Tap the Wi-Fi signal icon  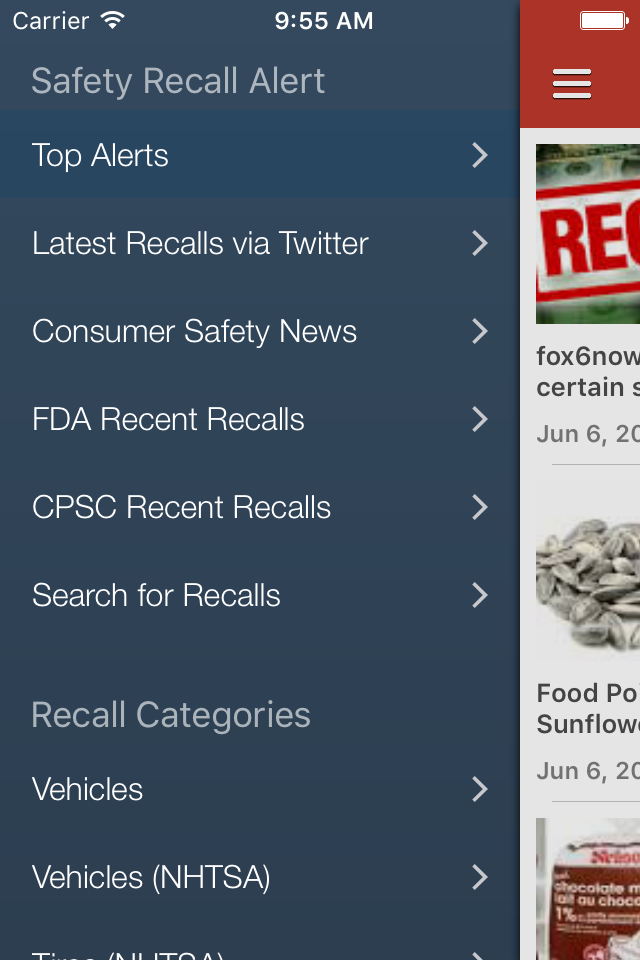tap(110, 19)
